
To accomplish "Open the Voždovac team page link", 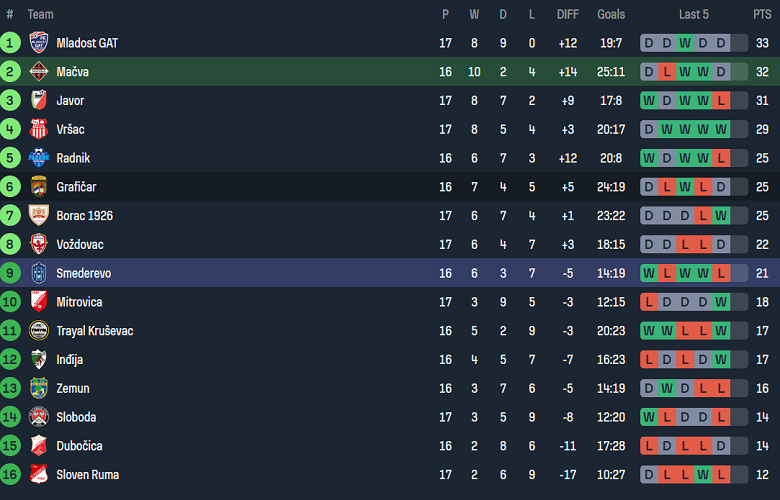I will pos(80,244).
